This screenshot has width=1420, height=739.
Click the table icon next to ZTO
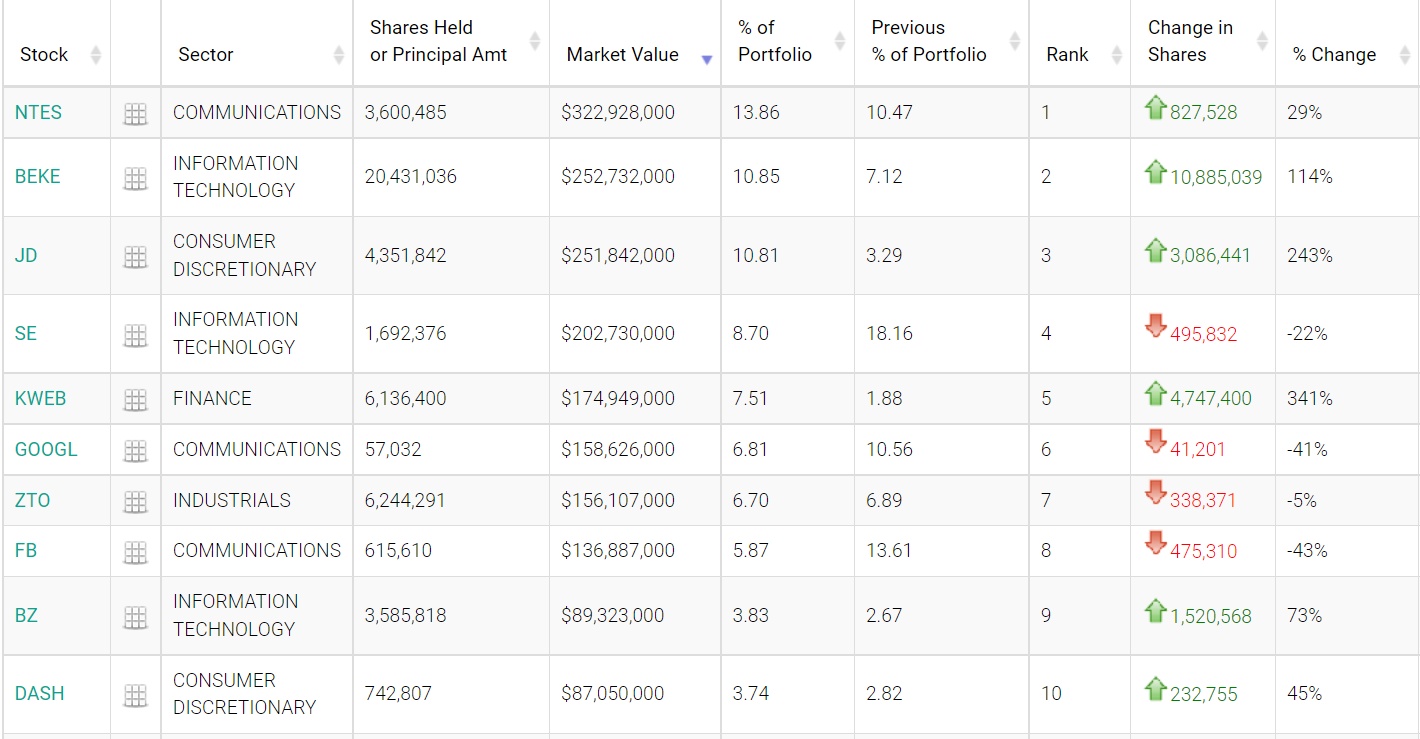(135, 502)
